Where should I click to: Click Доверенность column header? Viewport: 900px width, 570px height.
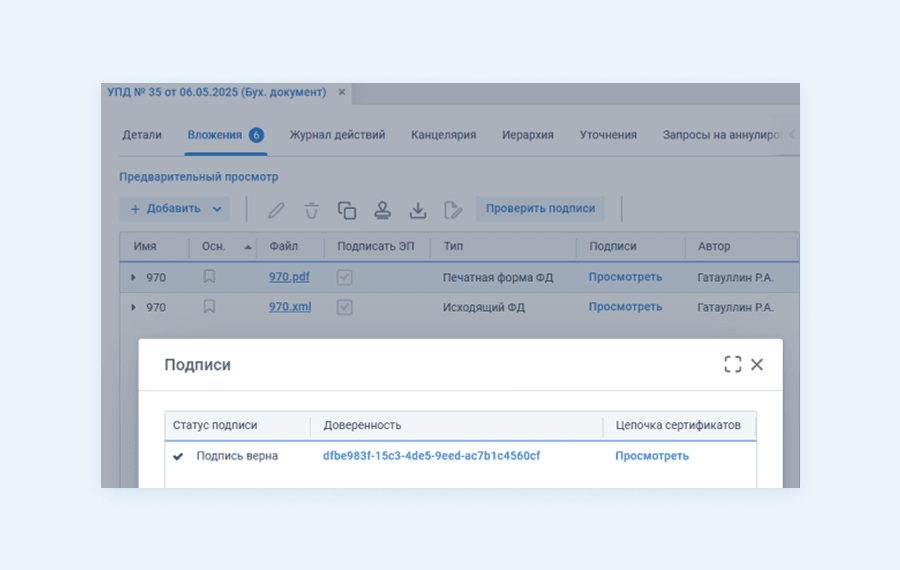(x=362, y=425)
